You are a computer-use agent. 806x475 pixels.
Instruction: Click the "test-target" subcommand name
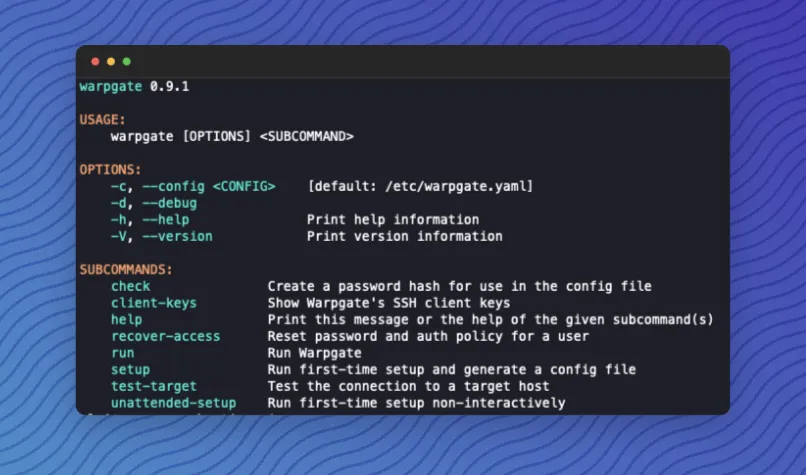tap(154, 386)
